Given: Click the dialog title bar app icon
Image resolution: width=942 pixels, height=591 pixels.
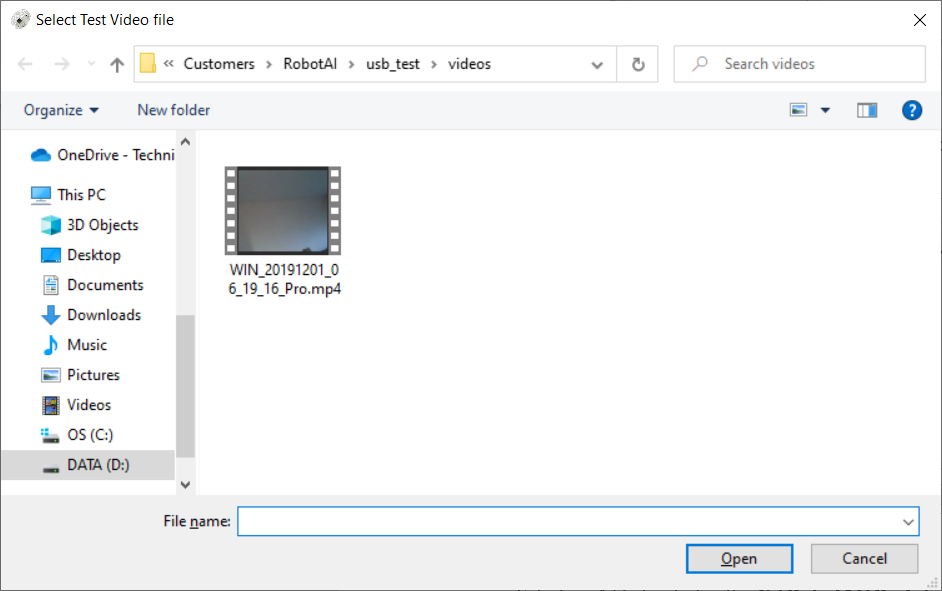Looking at the screenshot, I should 20,19.
